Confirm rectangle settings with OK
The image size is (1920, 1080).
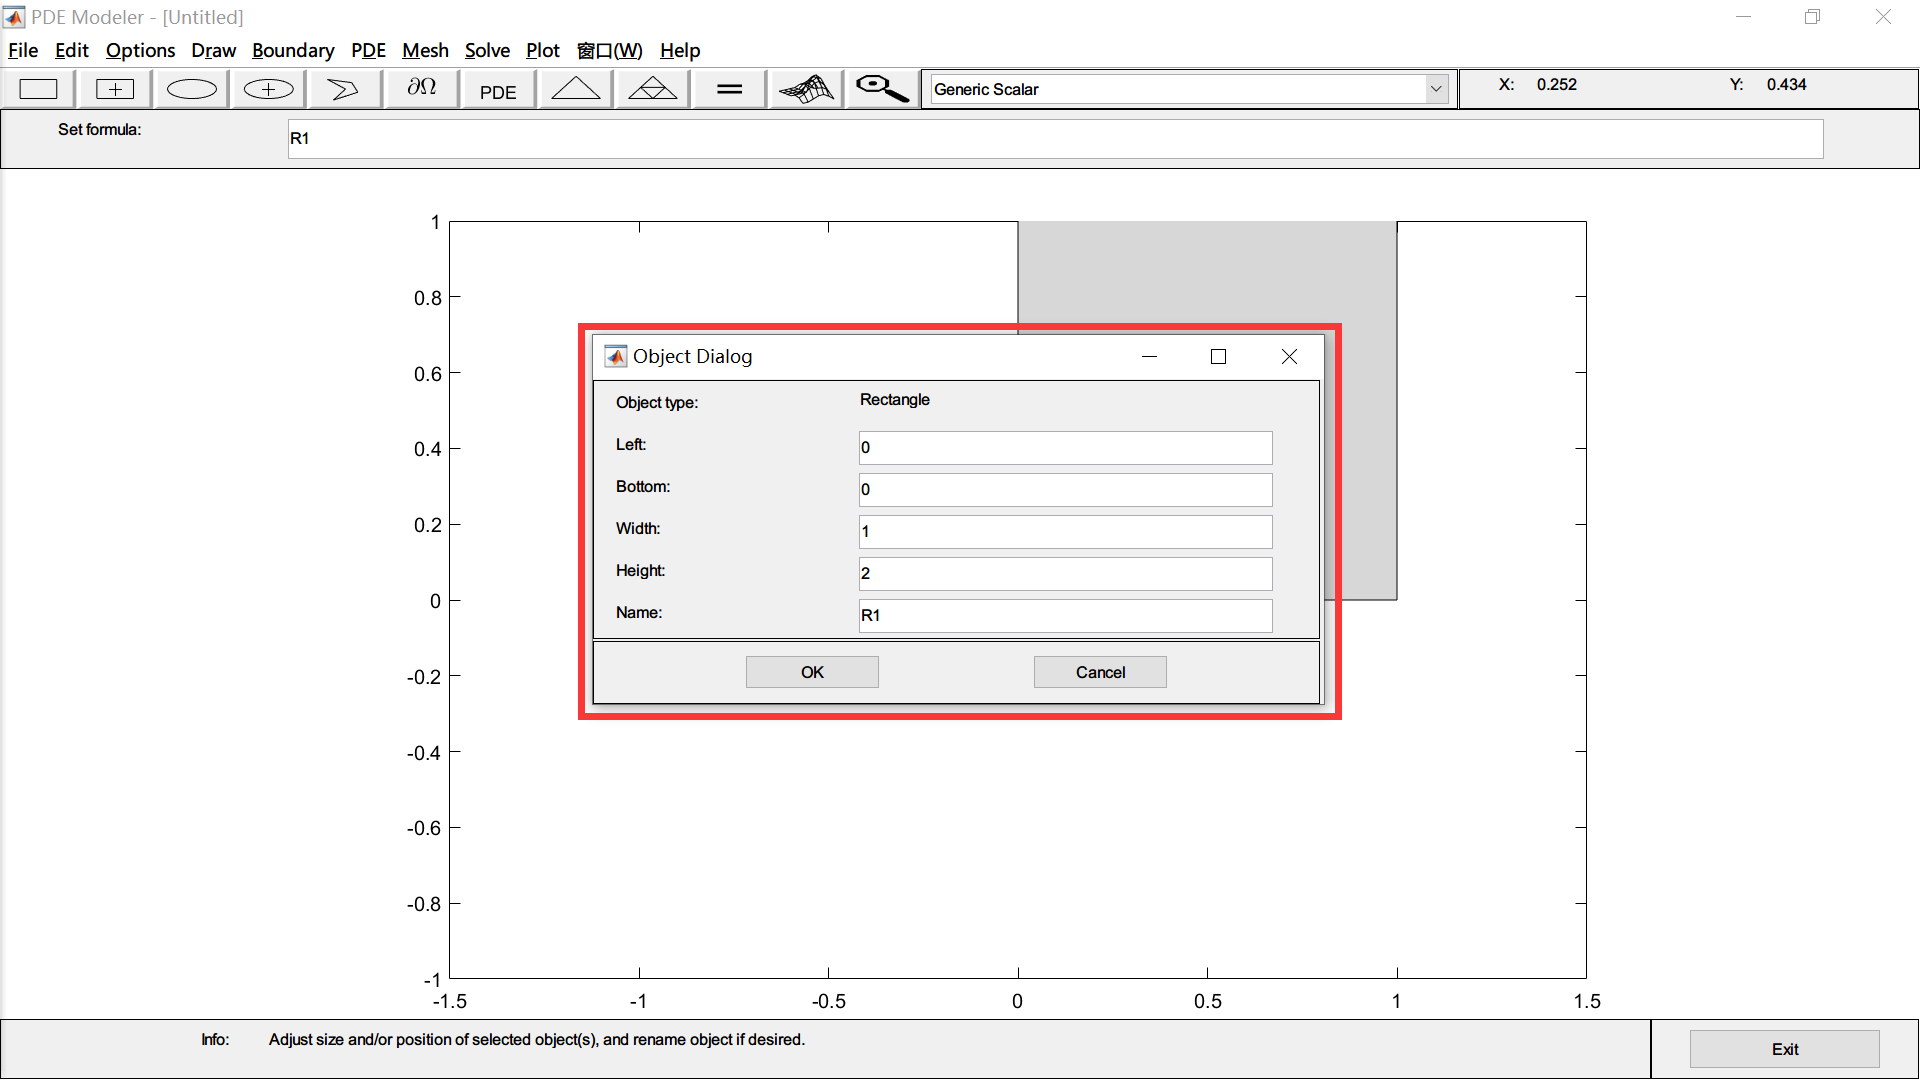pos(811,671)
